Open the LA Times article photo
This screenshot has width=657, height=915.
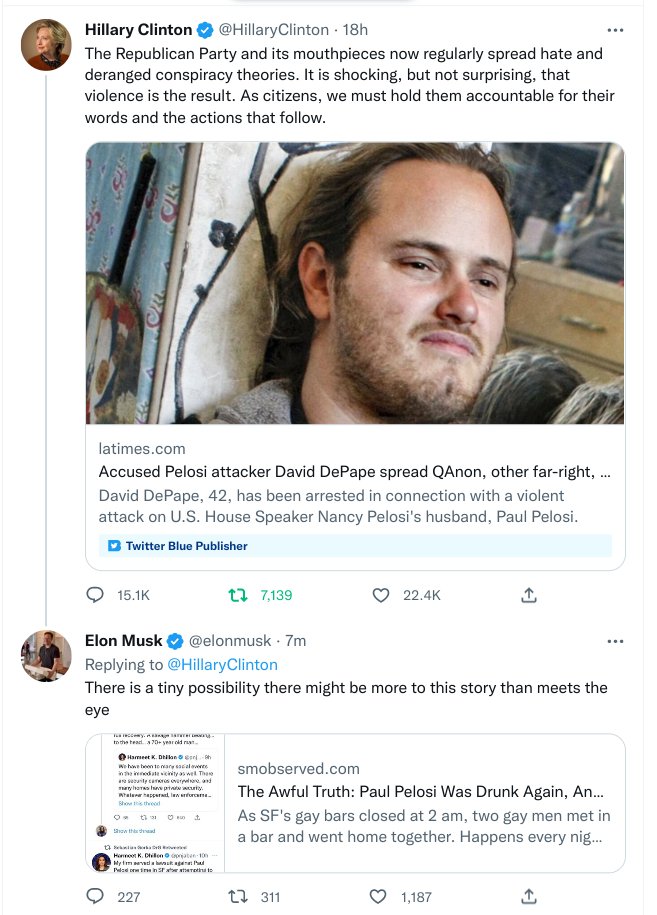pos(355,283)
